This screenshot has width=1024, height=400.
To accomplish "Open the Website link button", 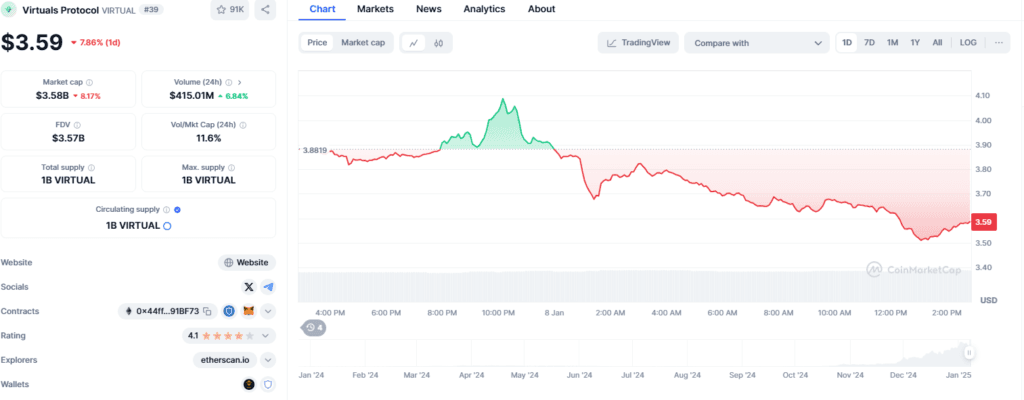I will point(247,262).
